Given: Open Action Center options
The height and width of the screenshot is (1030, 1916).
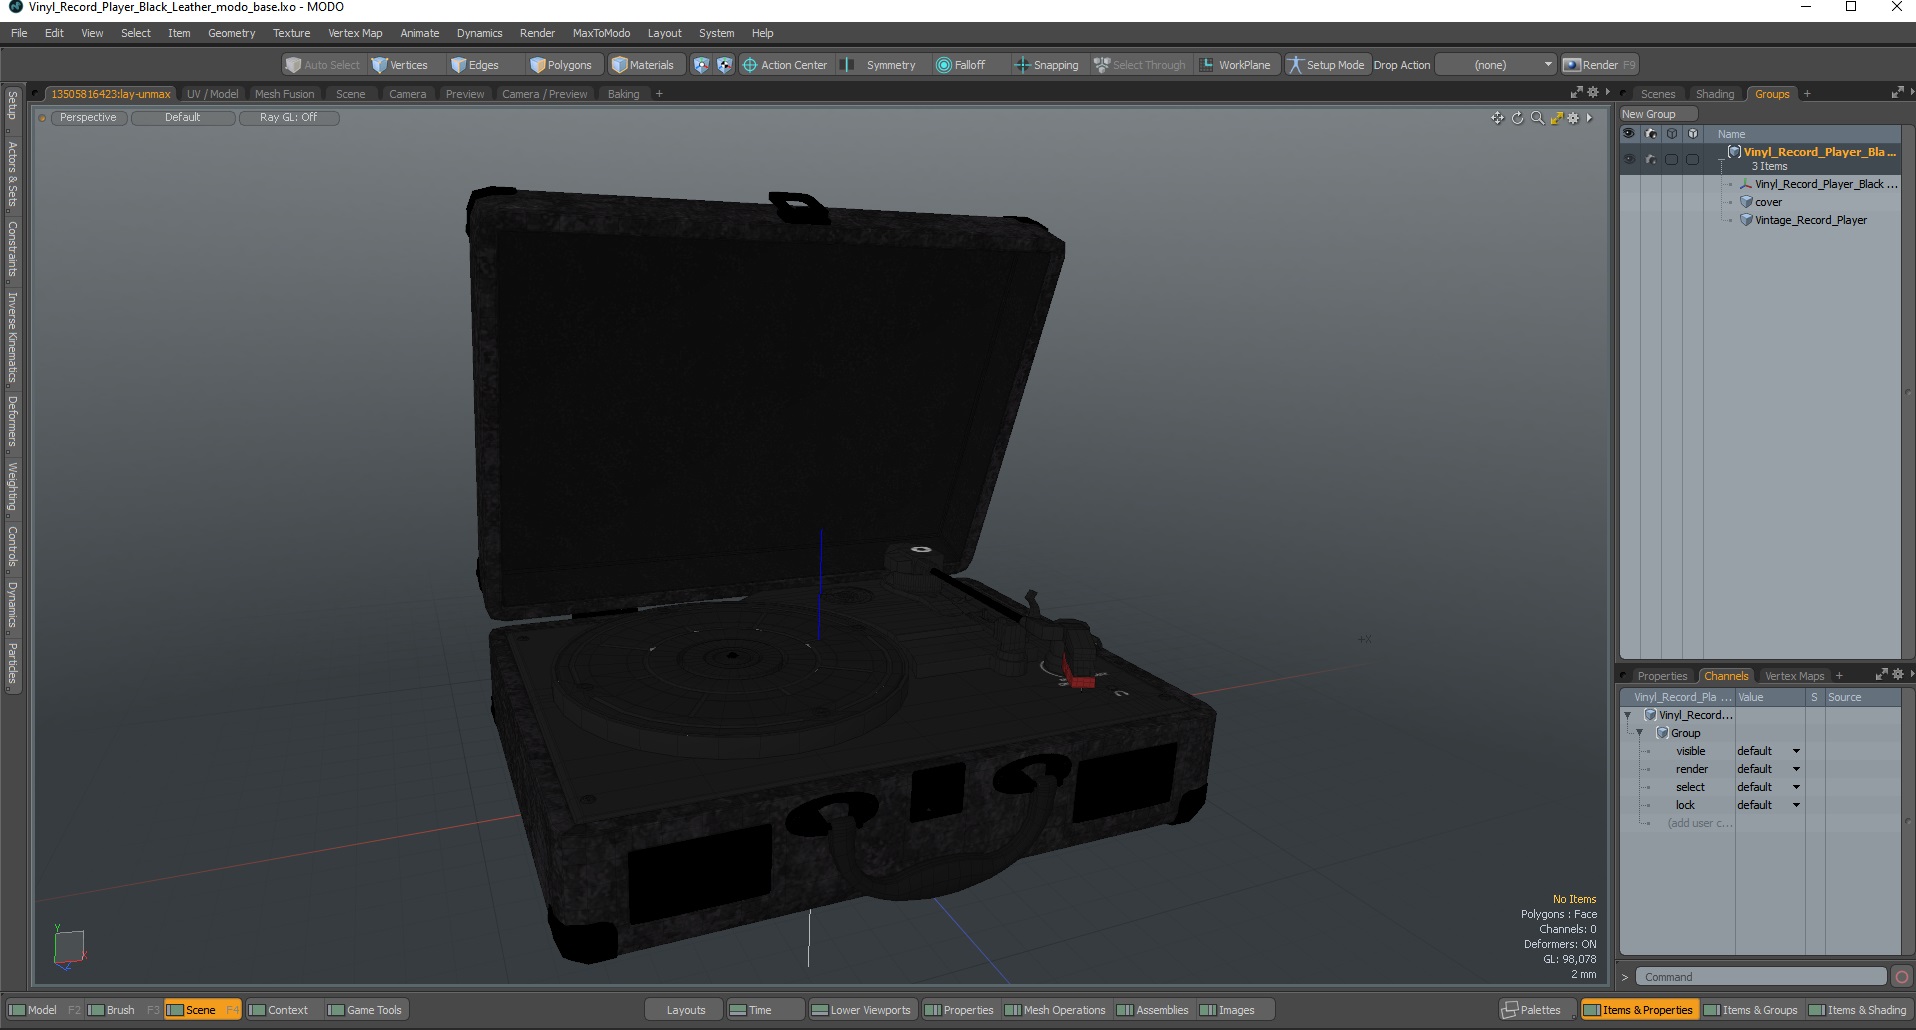Looking at the screenshot, I should pos(785,65).
